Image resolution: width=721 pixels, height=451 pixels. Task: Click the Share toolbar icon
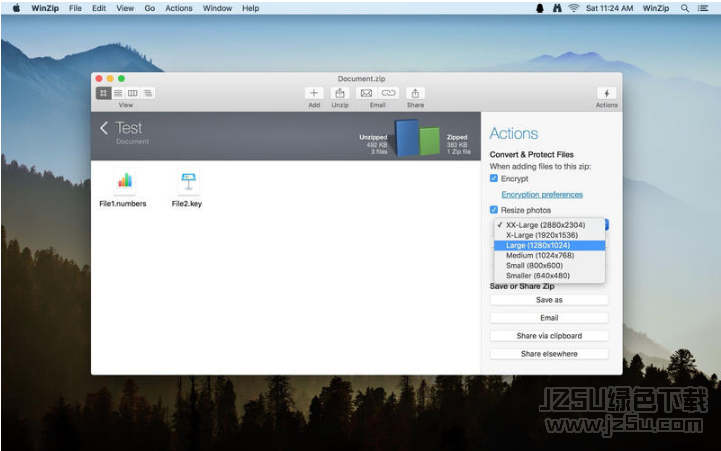pyautogui.click(x=415, y=93)
